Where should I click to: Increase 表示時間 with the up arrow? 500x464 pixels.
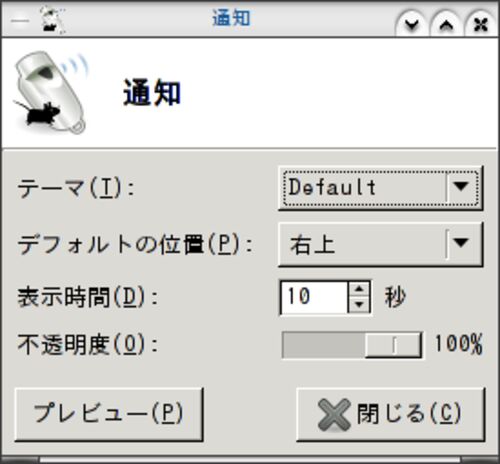tap(359, 289)
